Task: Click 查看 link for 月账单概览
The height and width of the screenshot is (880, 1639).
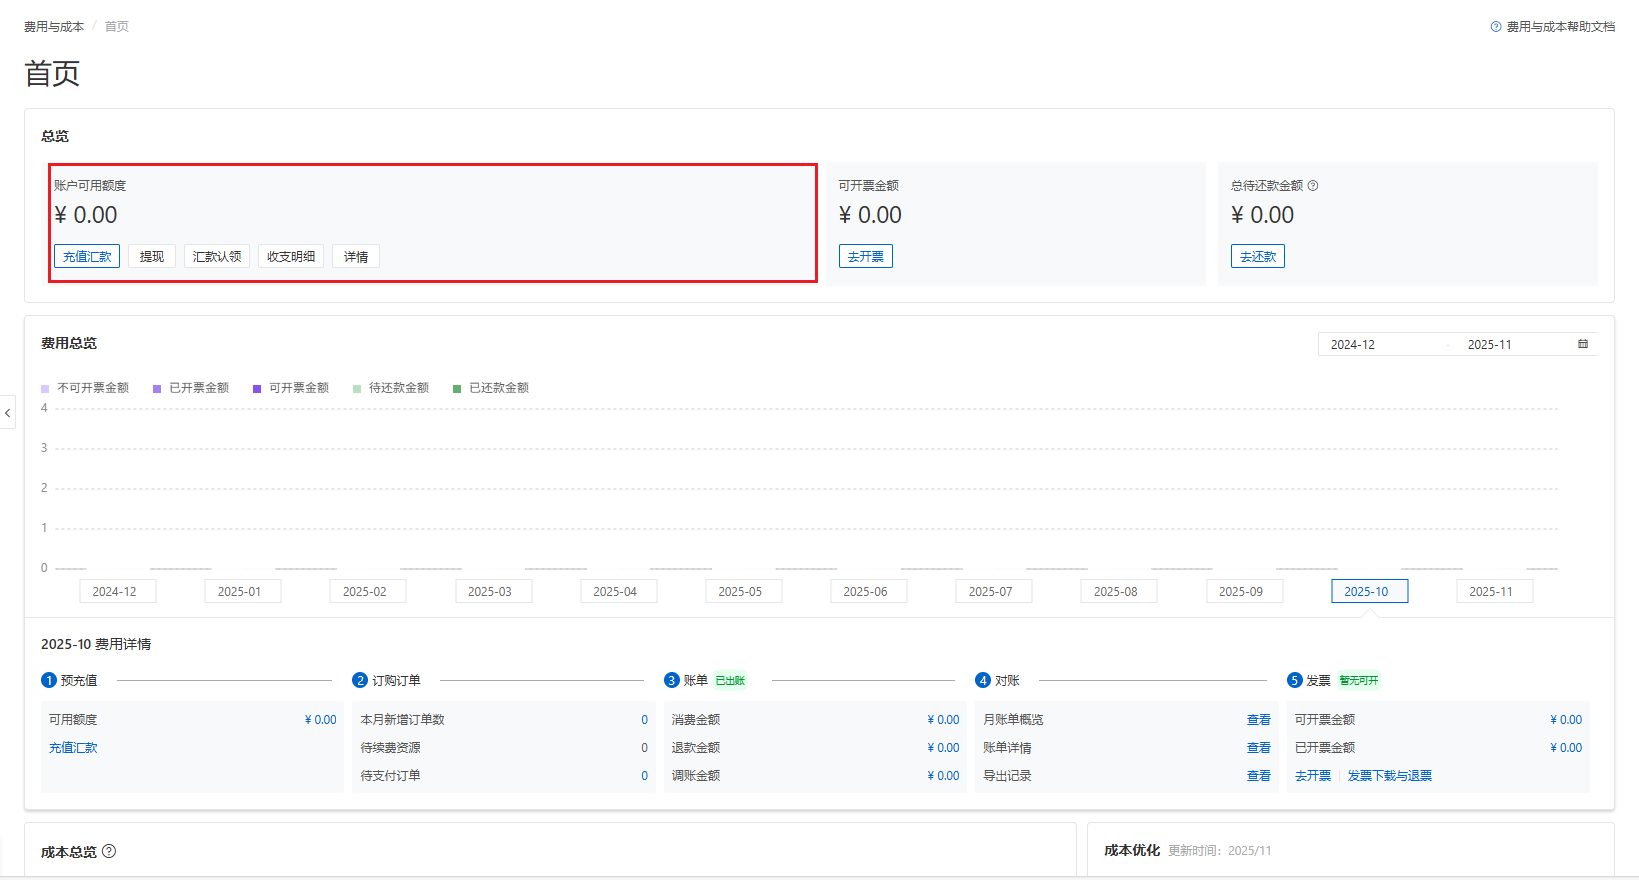Action: 1258,720
